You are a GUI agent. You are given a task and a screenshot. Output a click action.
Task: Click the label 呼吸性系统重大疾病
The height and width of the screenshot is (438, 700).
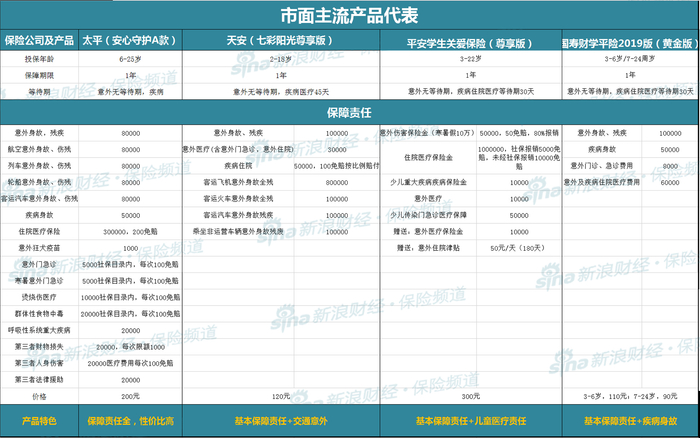click(x=39, y=331)
